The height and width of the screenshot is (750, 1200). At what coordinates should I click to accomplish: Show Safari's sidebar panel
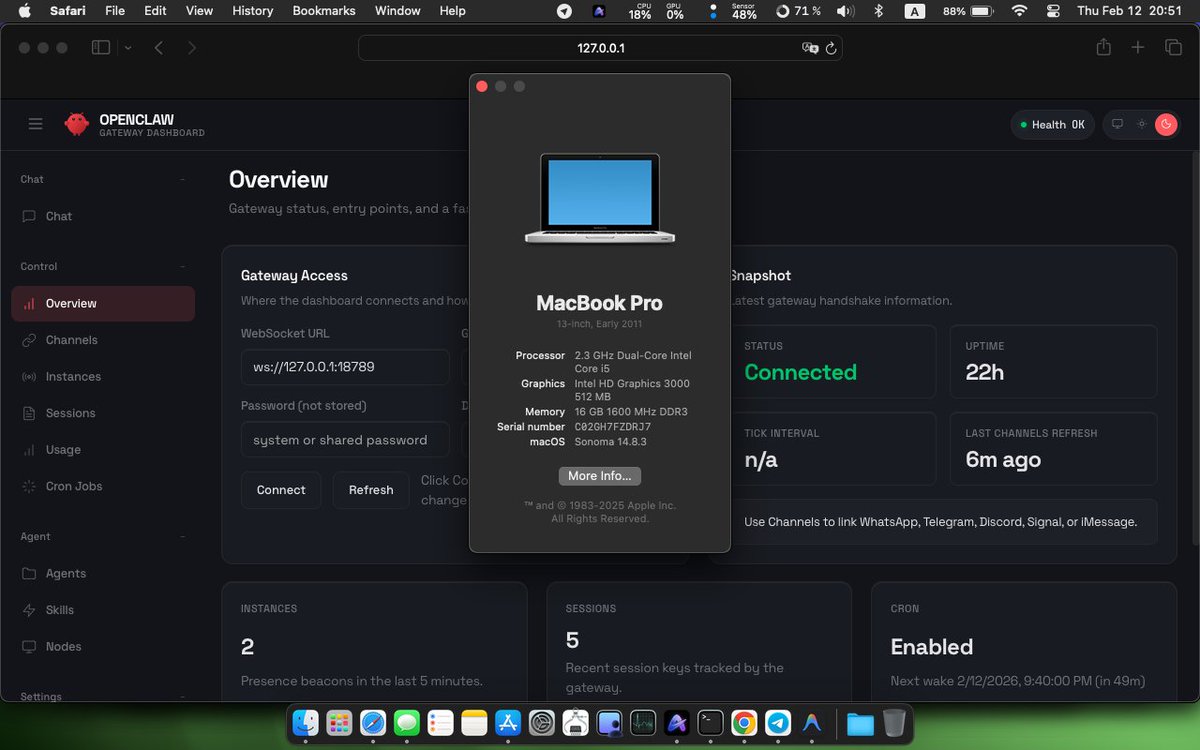point(101,47)
